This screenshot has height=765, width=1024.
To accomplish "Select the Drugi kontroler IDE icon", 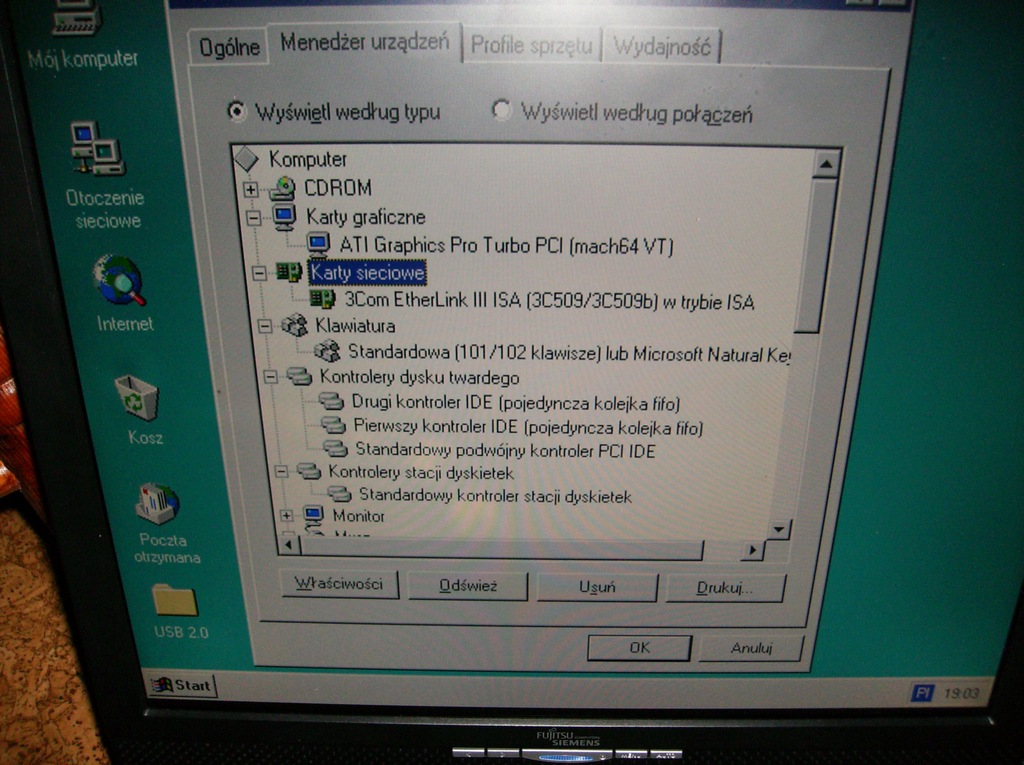I will [x=331, y=401].
